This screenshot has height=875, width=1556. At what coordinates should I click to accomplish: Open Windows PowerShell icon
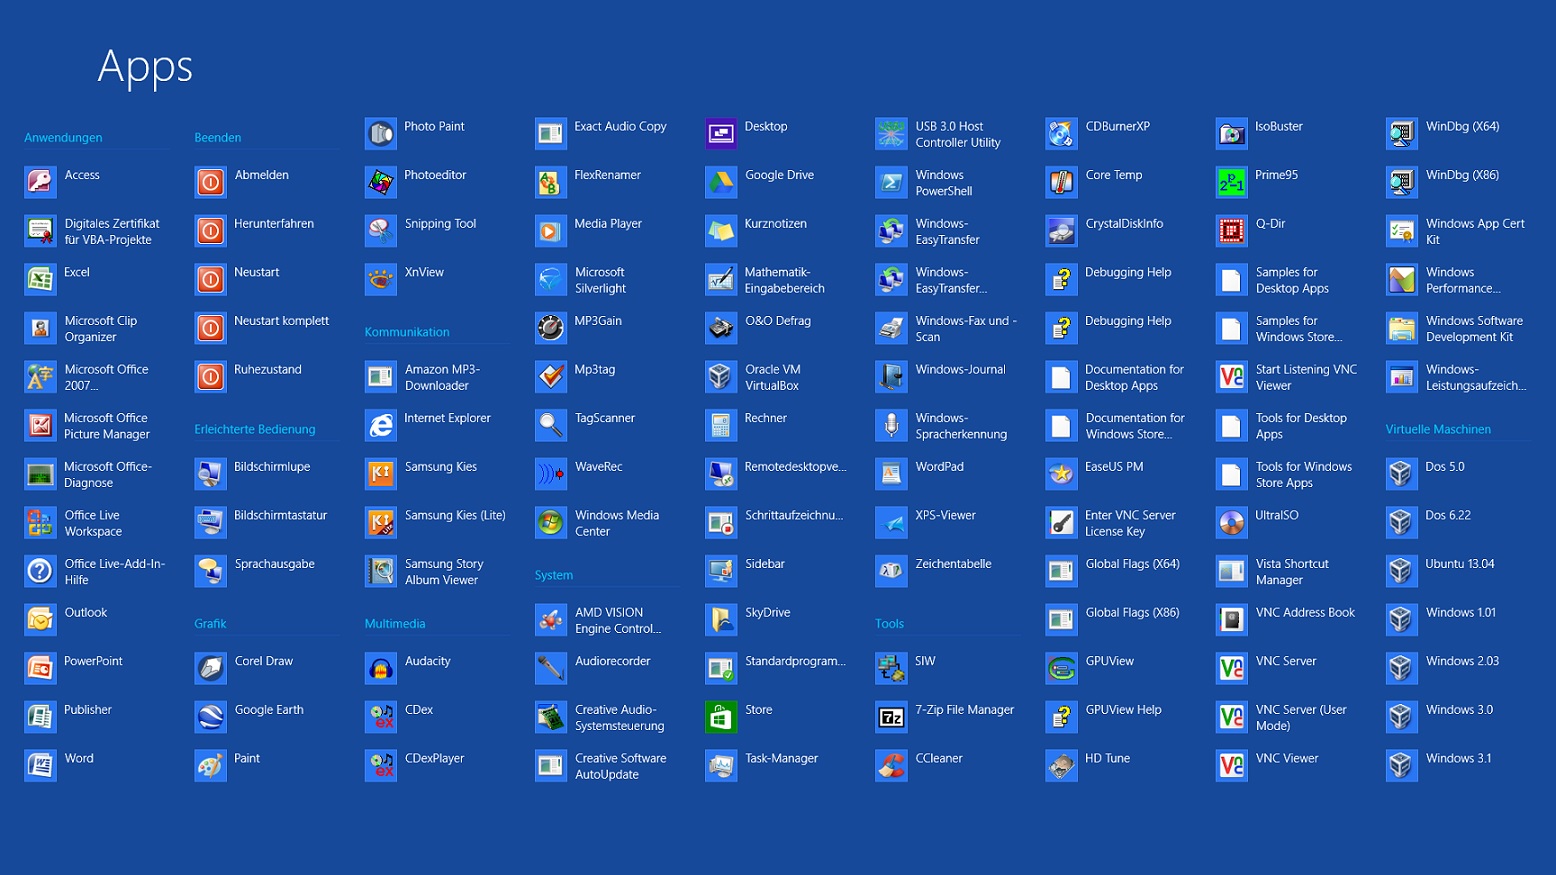coord(891,182)
